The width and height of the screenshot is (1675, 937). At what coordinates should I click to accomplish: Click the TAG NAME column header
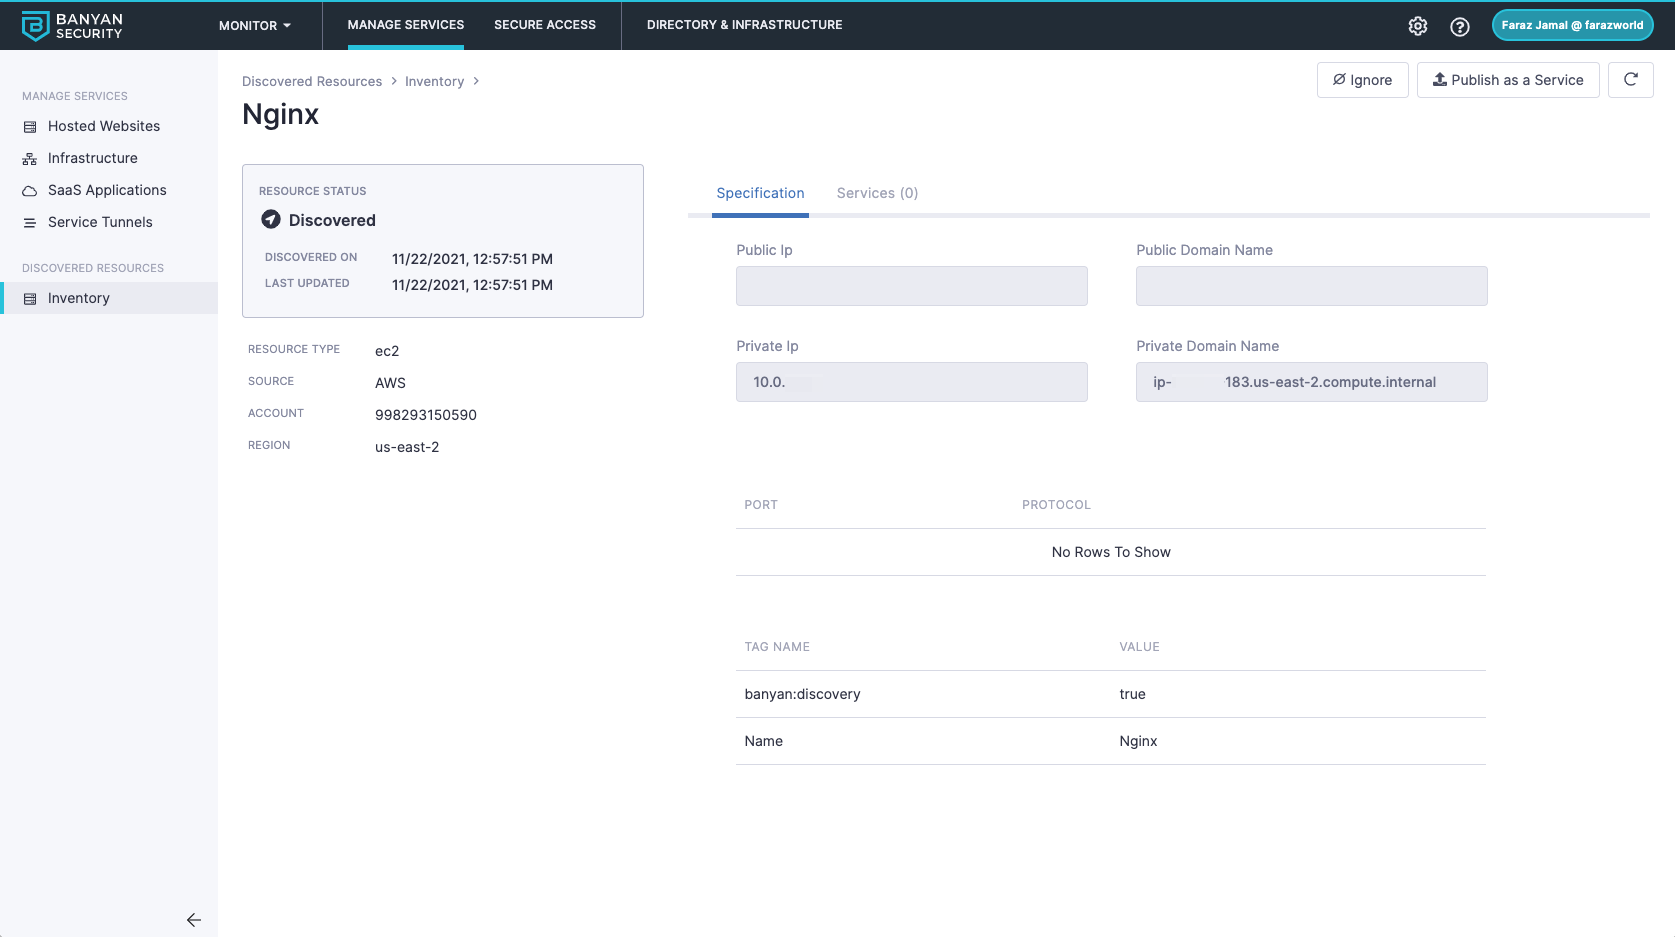[x=777, y=647]
